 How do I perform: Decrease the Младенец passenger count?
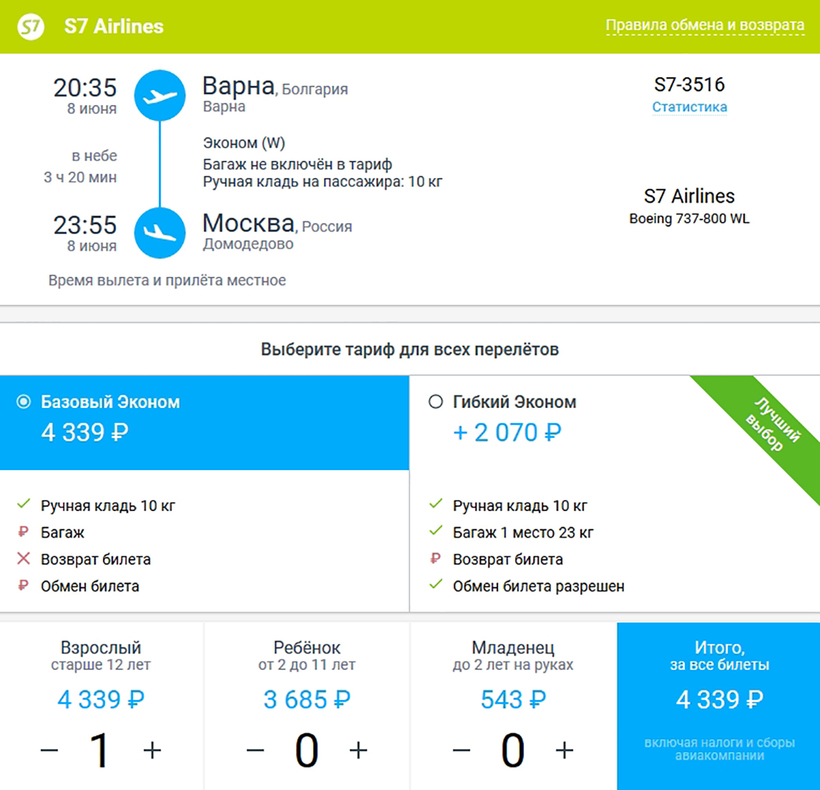(x=461, y=751)
